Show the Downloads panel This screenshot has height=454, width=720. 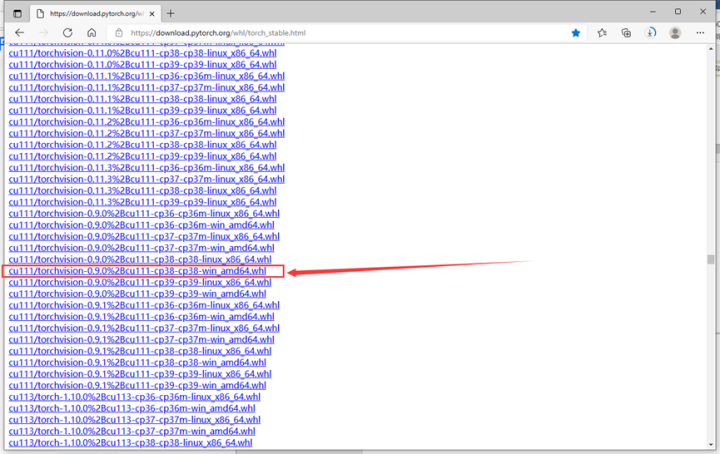click(650, 33)
